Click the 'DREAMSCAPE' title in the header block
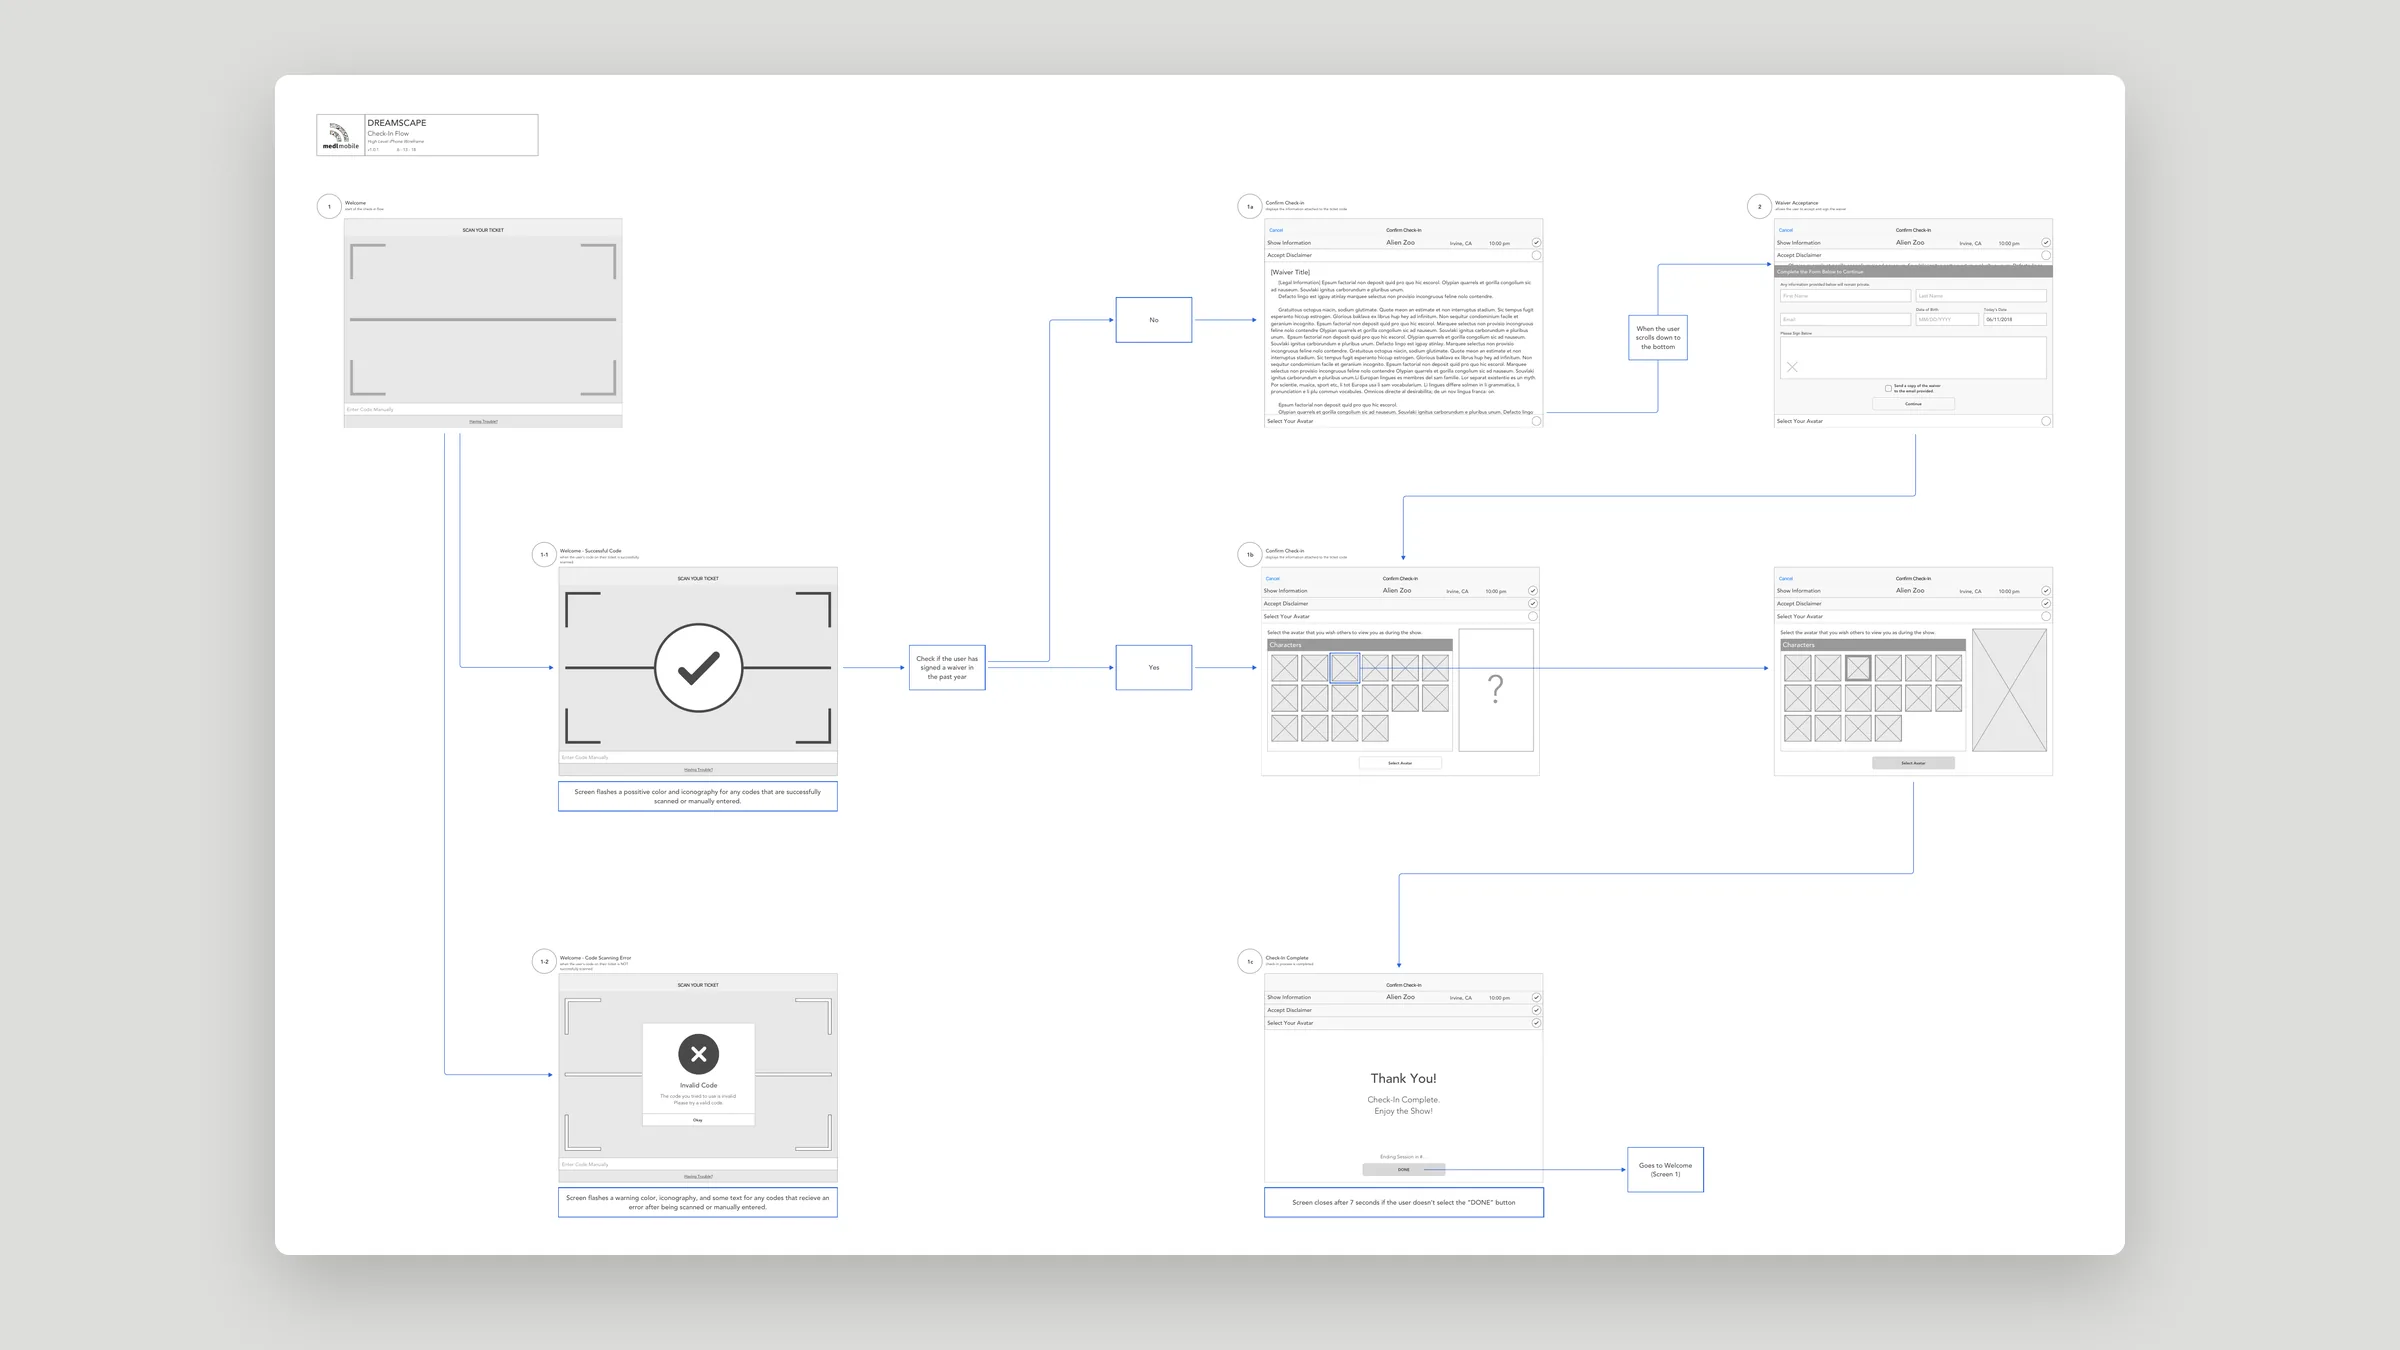 [397, 123]
